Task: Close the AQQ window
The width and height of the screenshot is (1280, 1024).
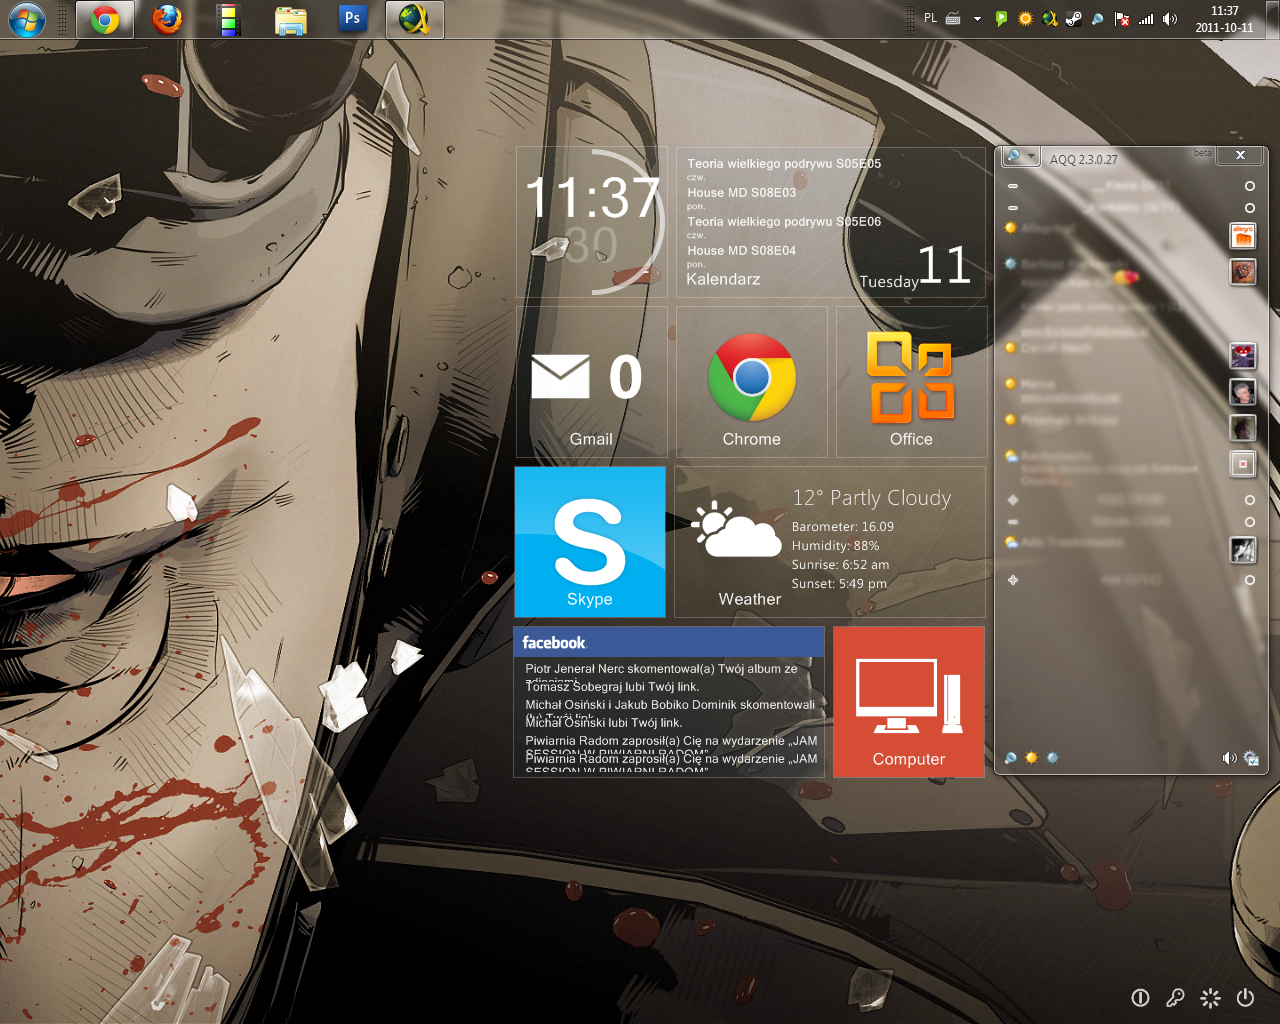Action: [x=1240, y=155]
